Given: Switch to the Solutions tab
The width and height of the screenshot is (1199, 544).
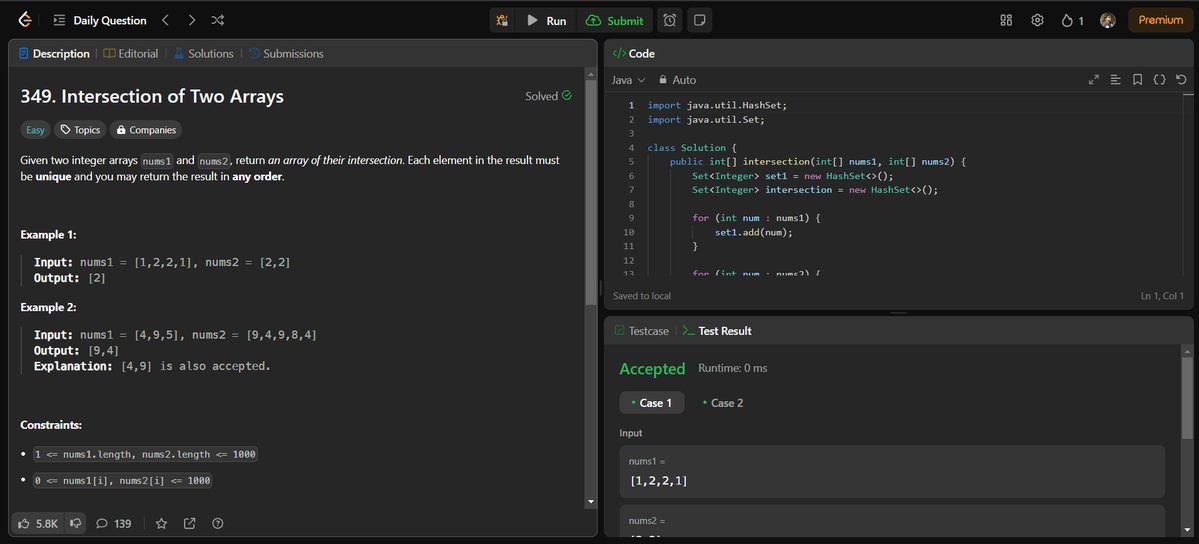Looking at the screenshot, I should [x=203, y=54].
